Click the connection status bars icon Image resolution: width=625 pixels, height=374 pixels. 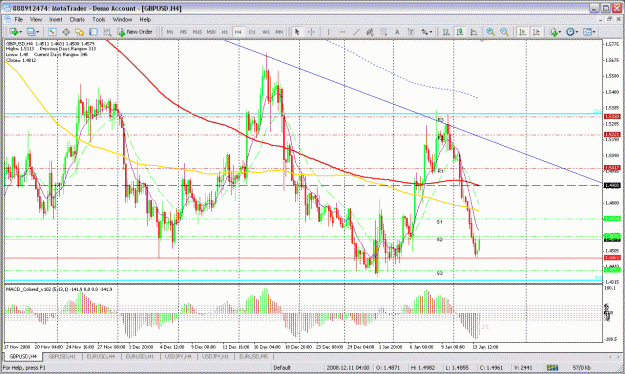tap(552, 367)
